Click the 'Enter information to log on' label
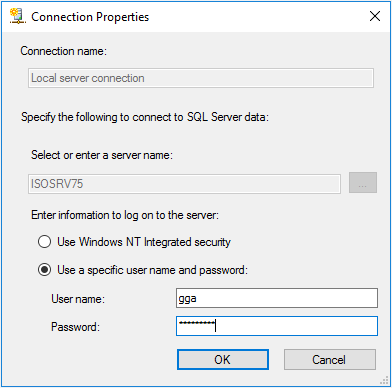392x388 pixels. [125, 215]
